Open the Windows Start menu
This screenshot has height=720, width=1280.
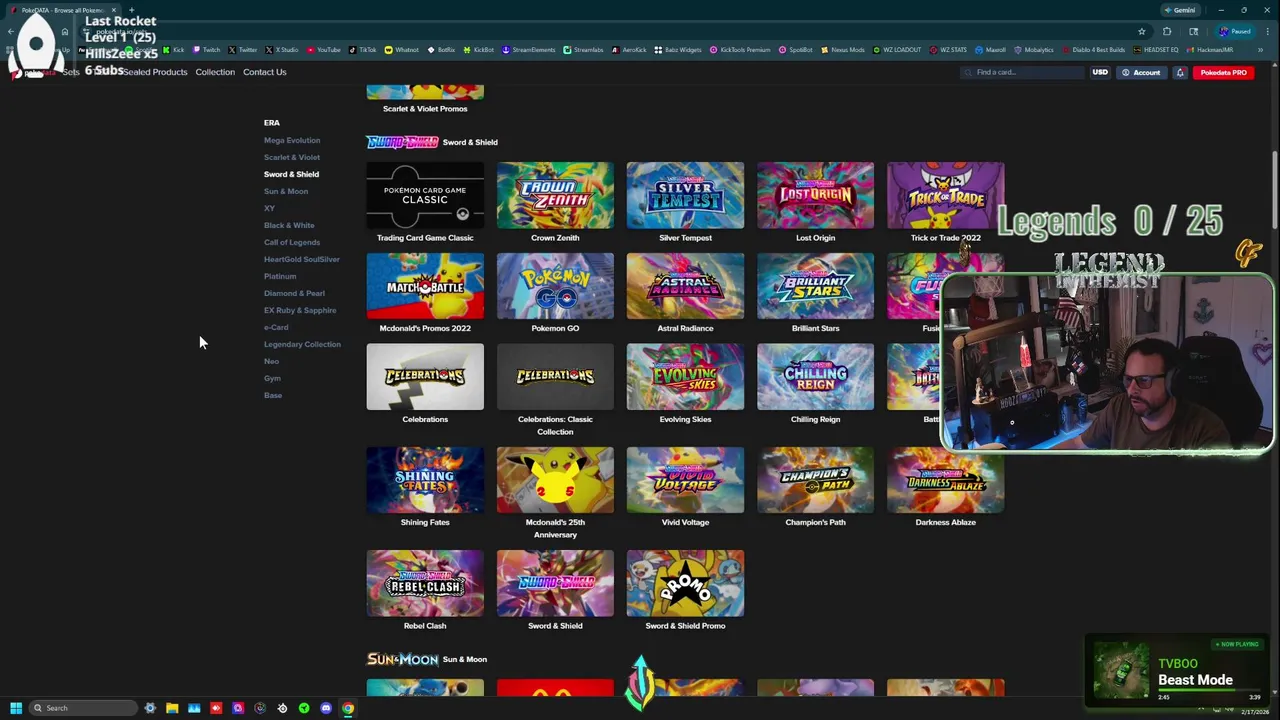pyautogui.click(x=16, y=708)
